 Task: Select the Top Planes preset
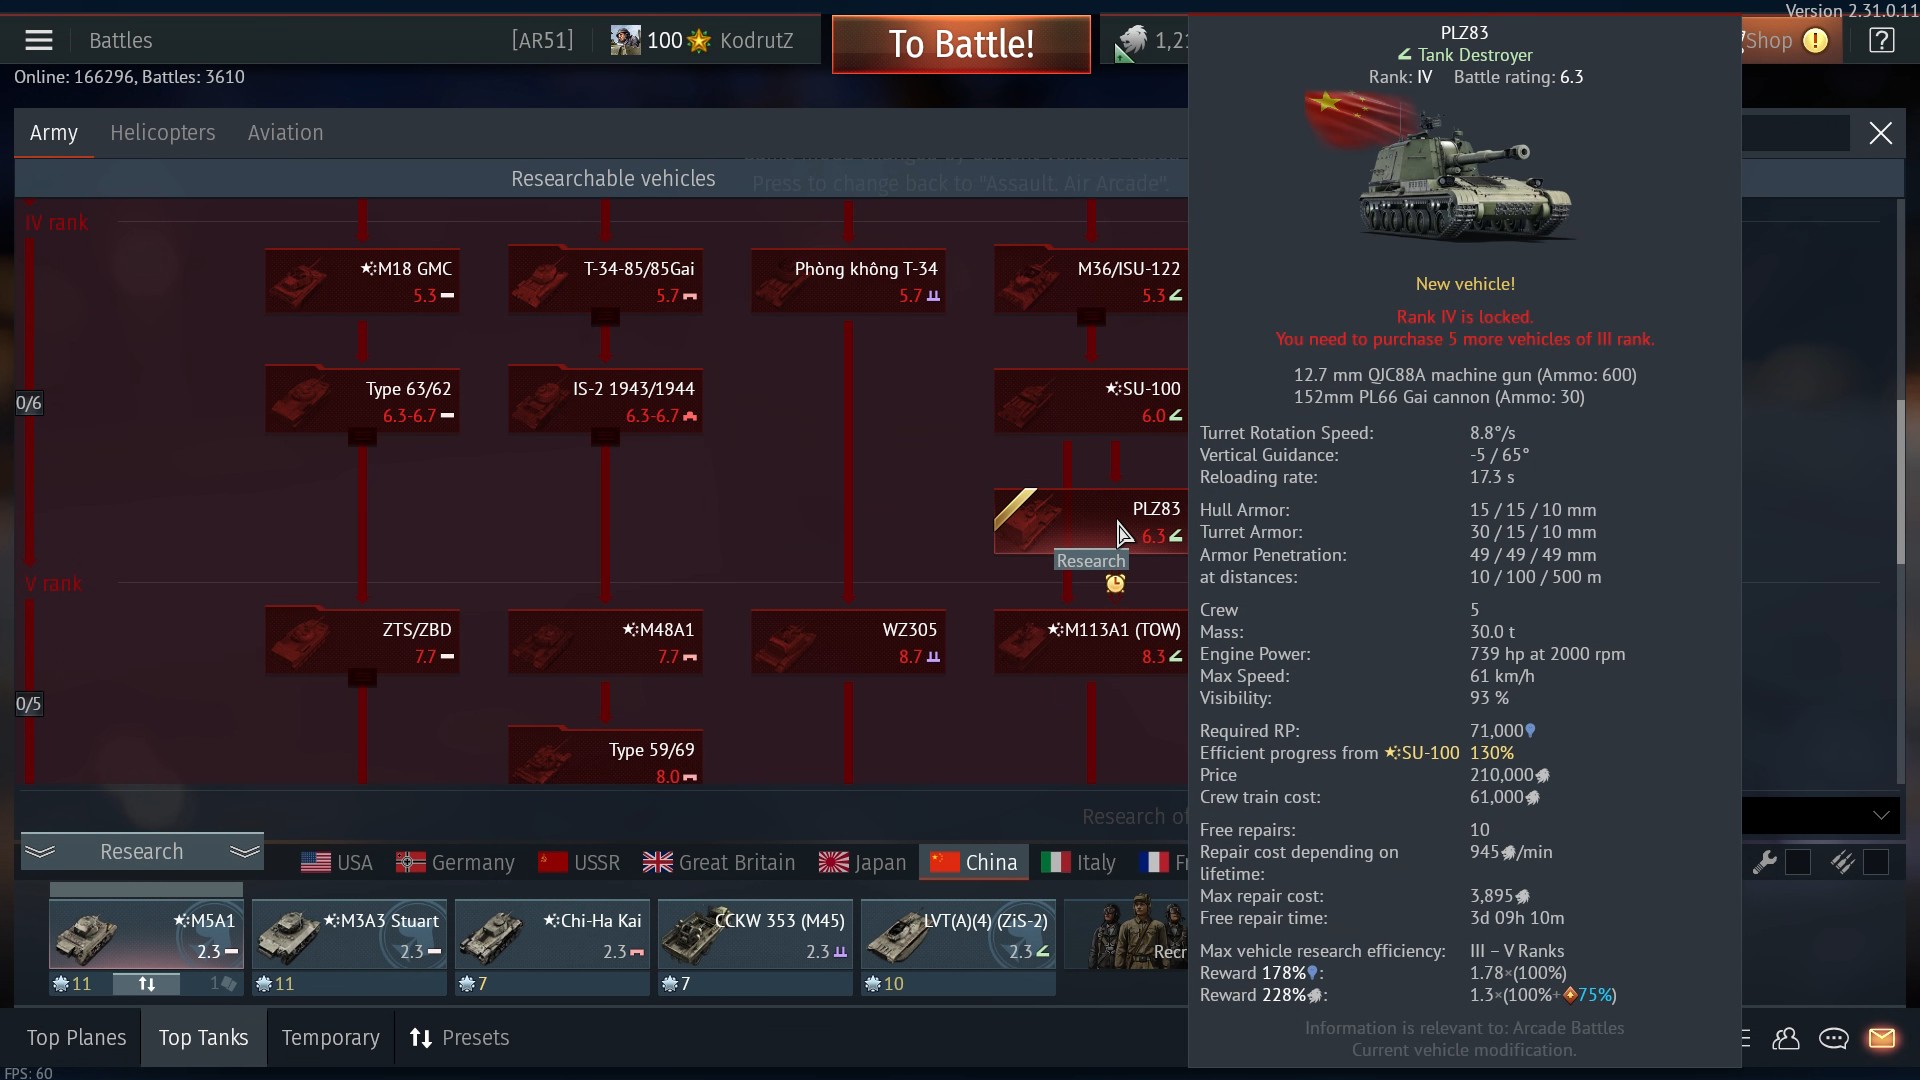click(x=76, y=1038)
